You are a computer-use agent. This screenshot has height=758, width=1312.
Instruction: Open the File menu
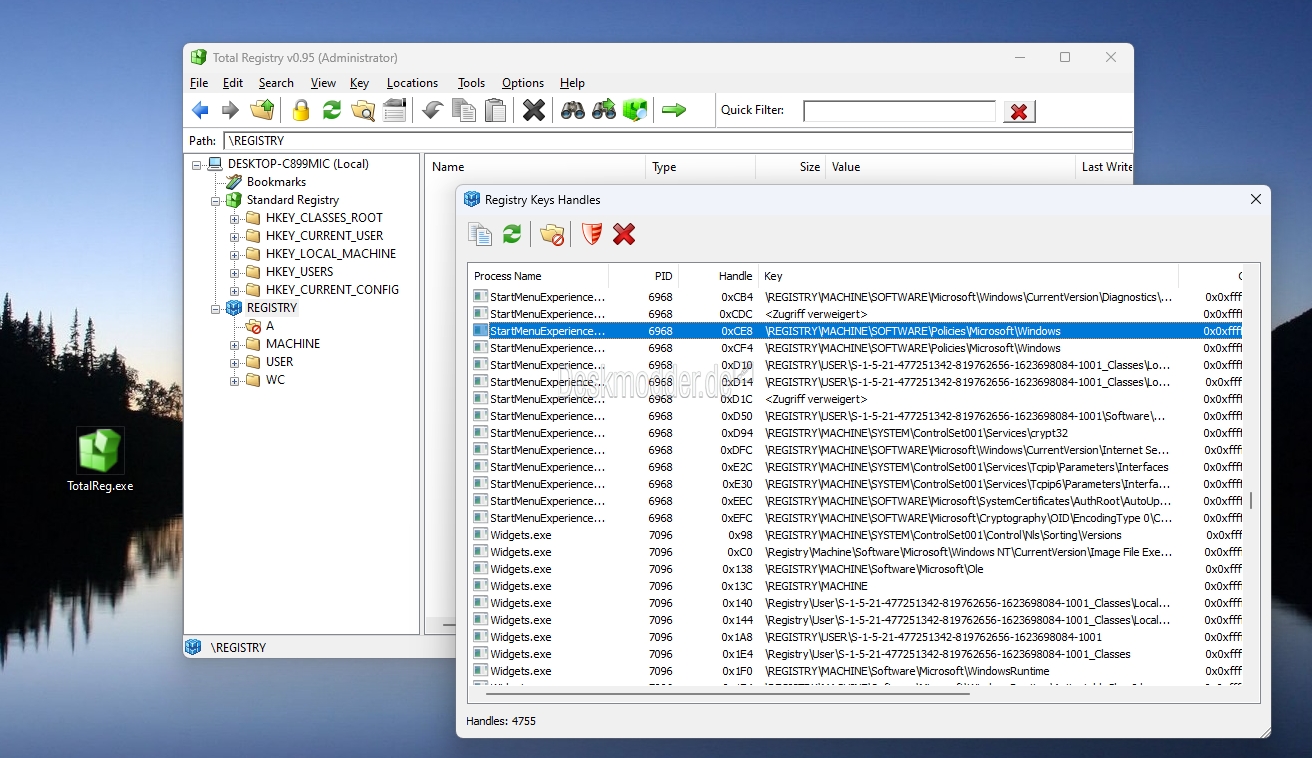[x=199, y=83]
